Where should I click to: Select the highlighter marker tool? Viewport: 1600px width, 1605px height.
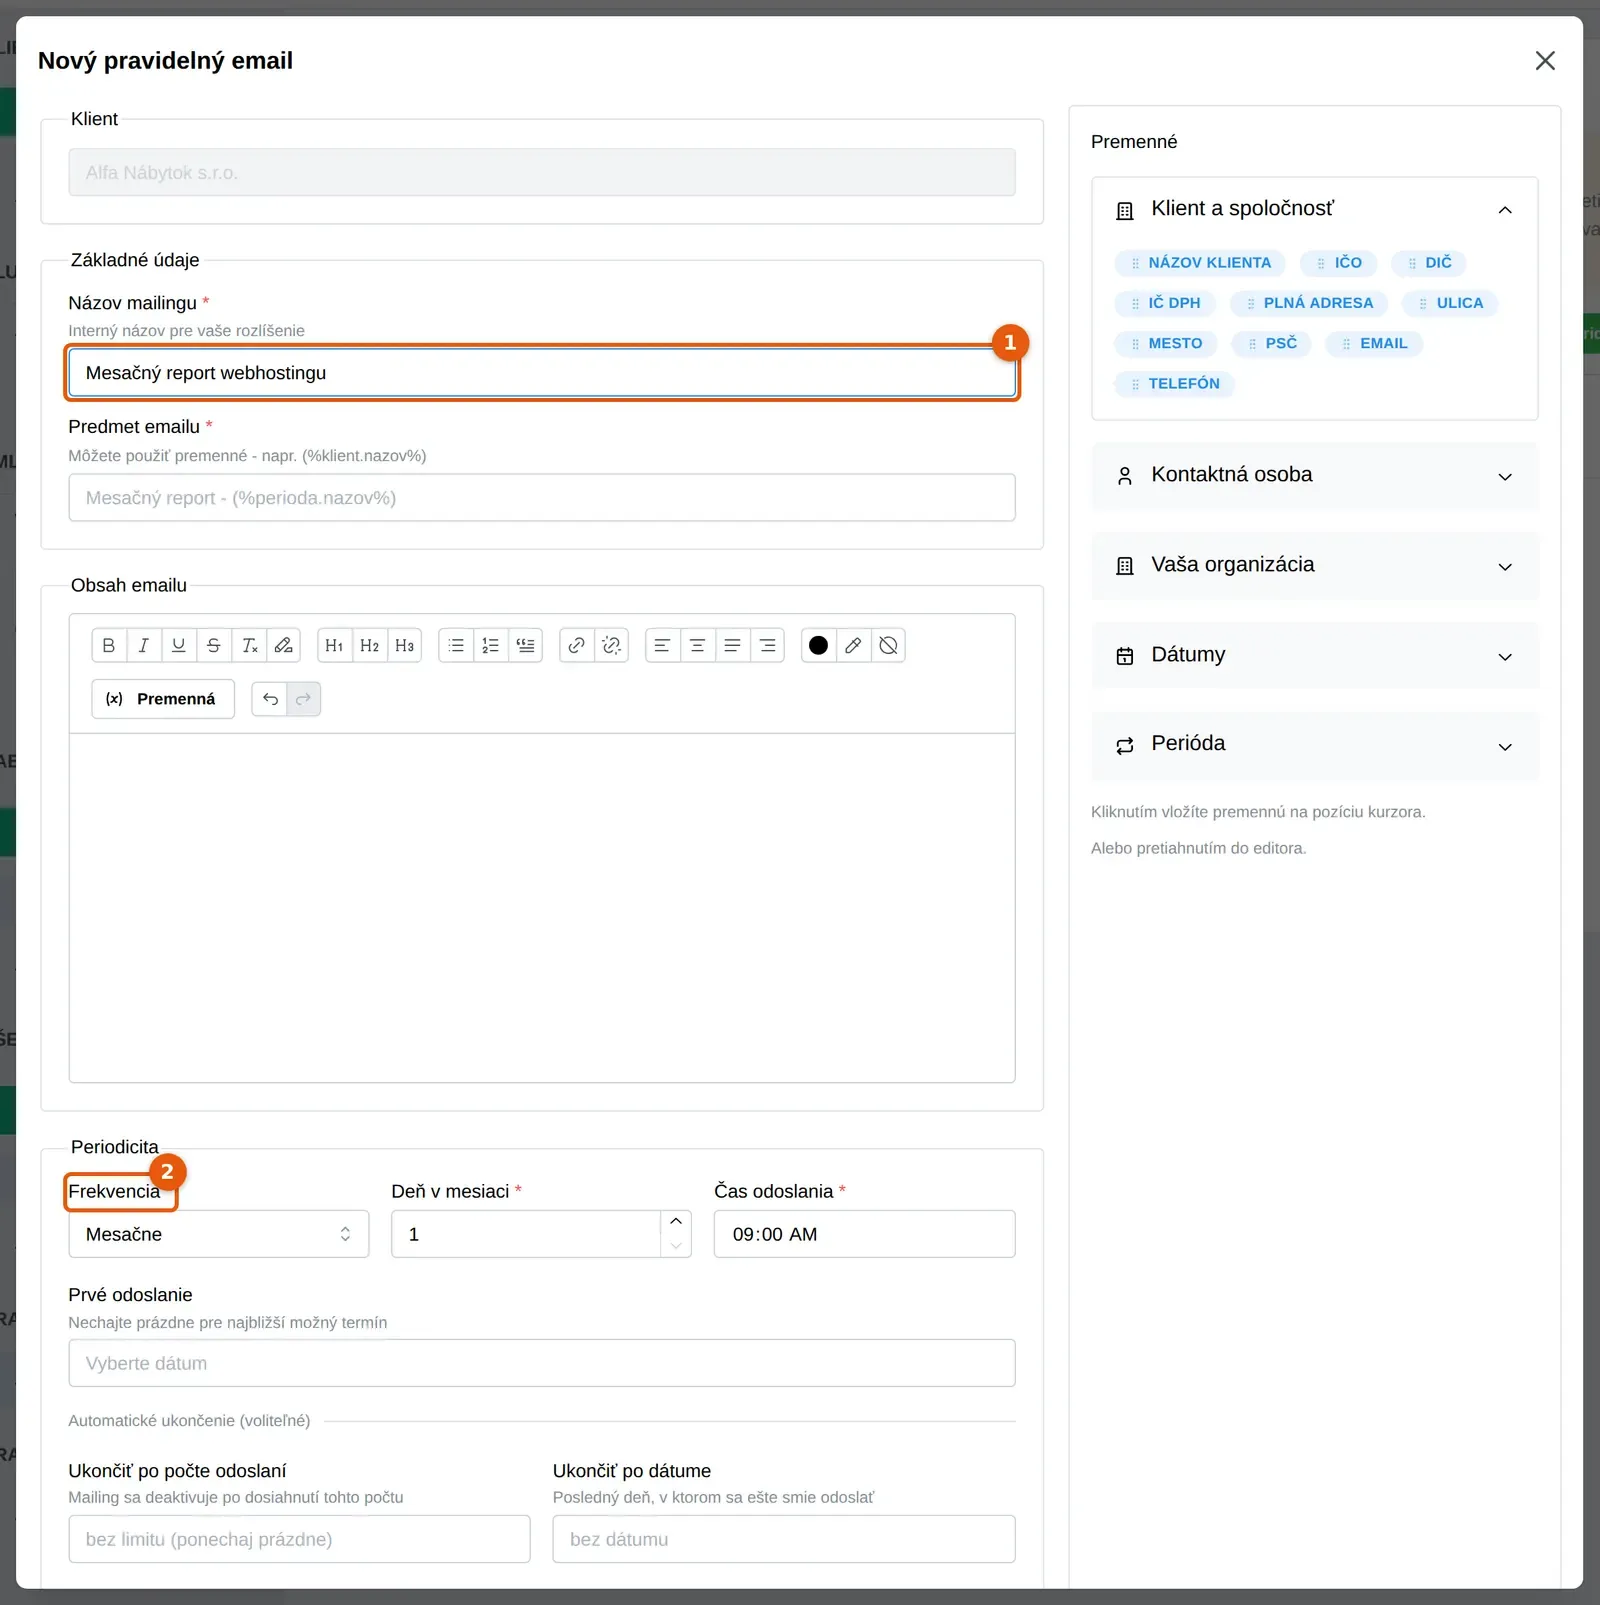284,646
